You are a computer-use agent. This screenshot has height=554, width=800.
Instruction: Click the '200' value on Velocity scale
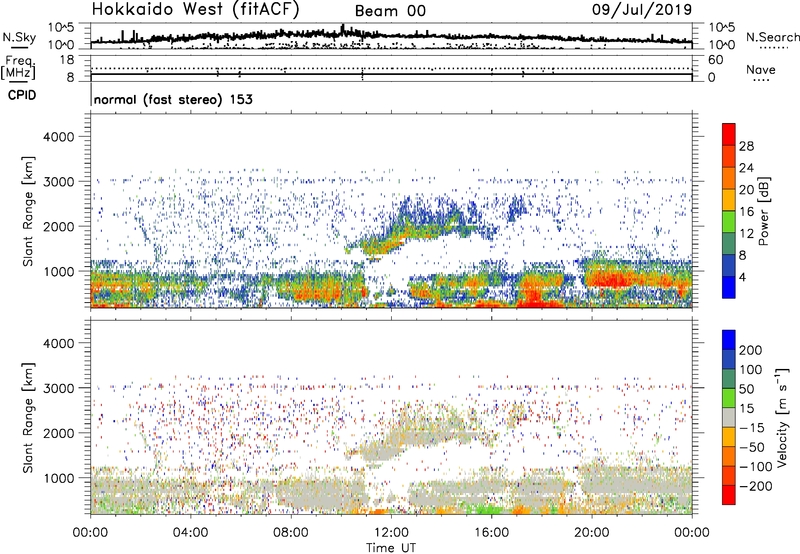[751, 350]
